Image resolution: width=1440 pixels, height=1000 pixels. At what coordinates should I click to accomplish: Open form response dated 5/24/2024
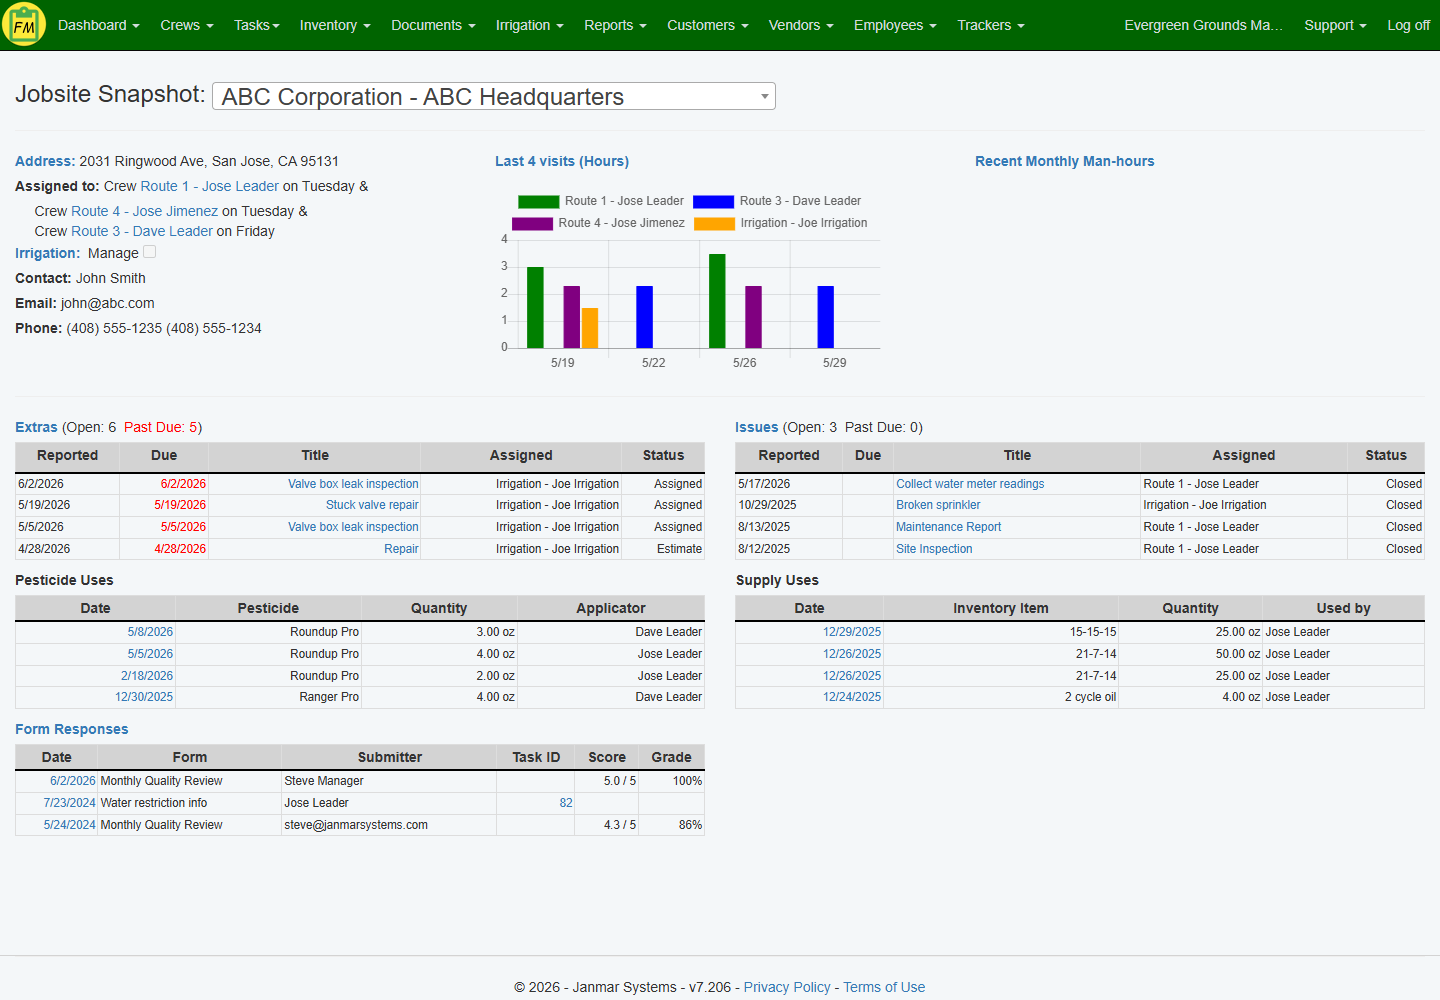tap(69, 825)
